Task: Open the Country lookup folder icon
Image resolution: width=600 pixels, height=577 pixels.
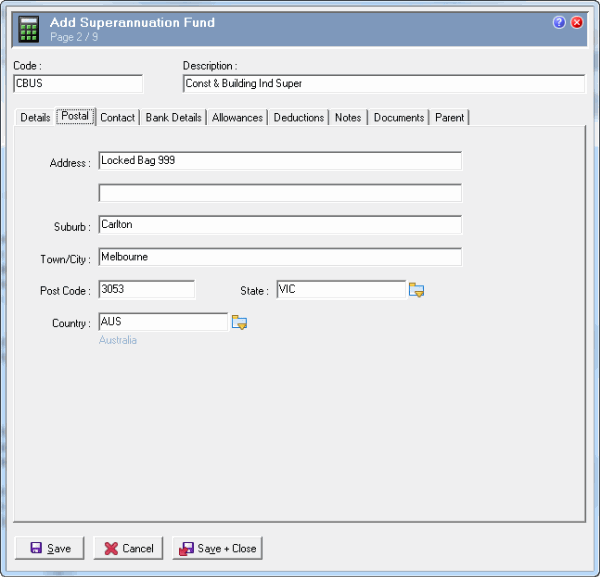Action: [x=239, y=323]
